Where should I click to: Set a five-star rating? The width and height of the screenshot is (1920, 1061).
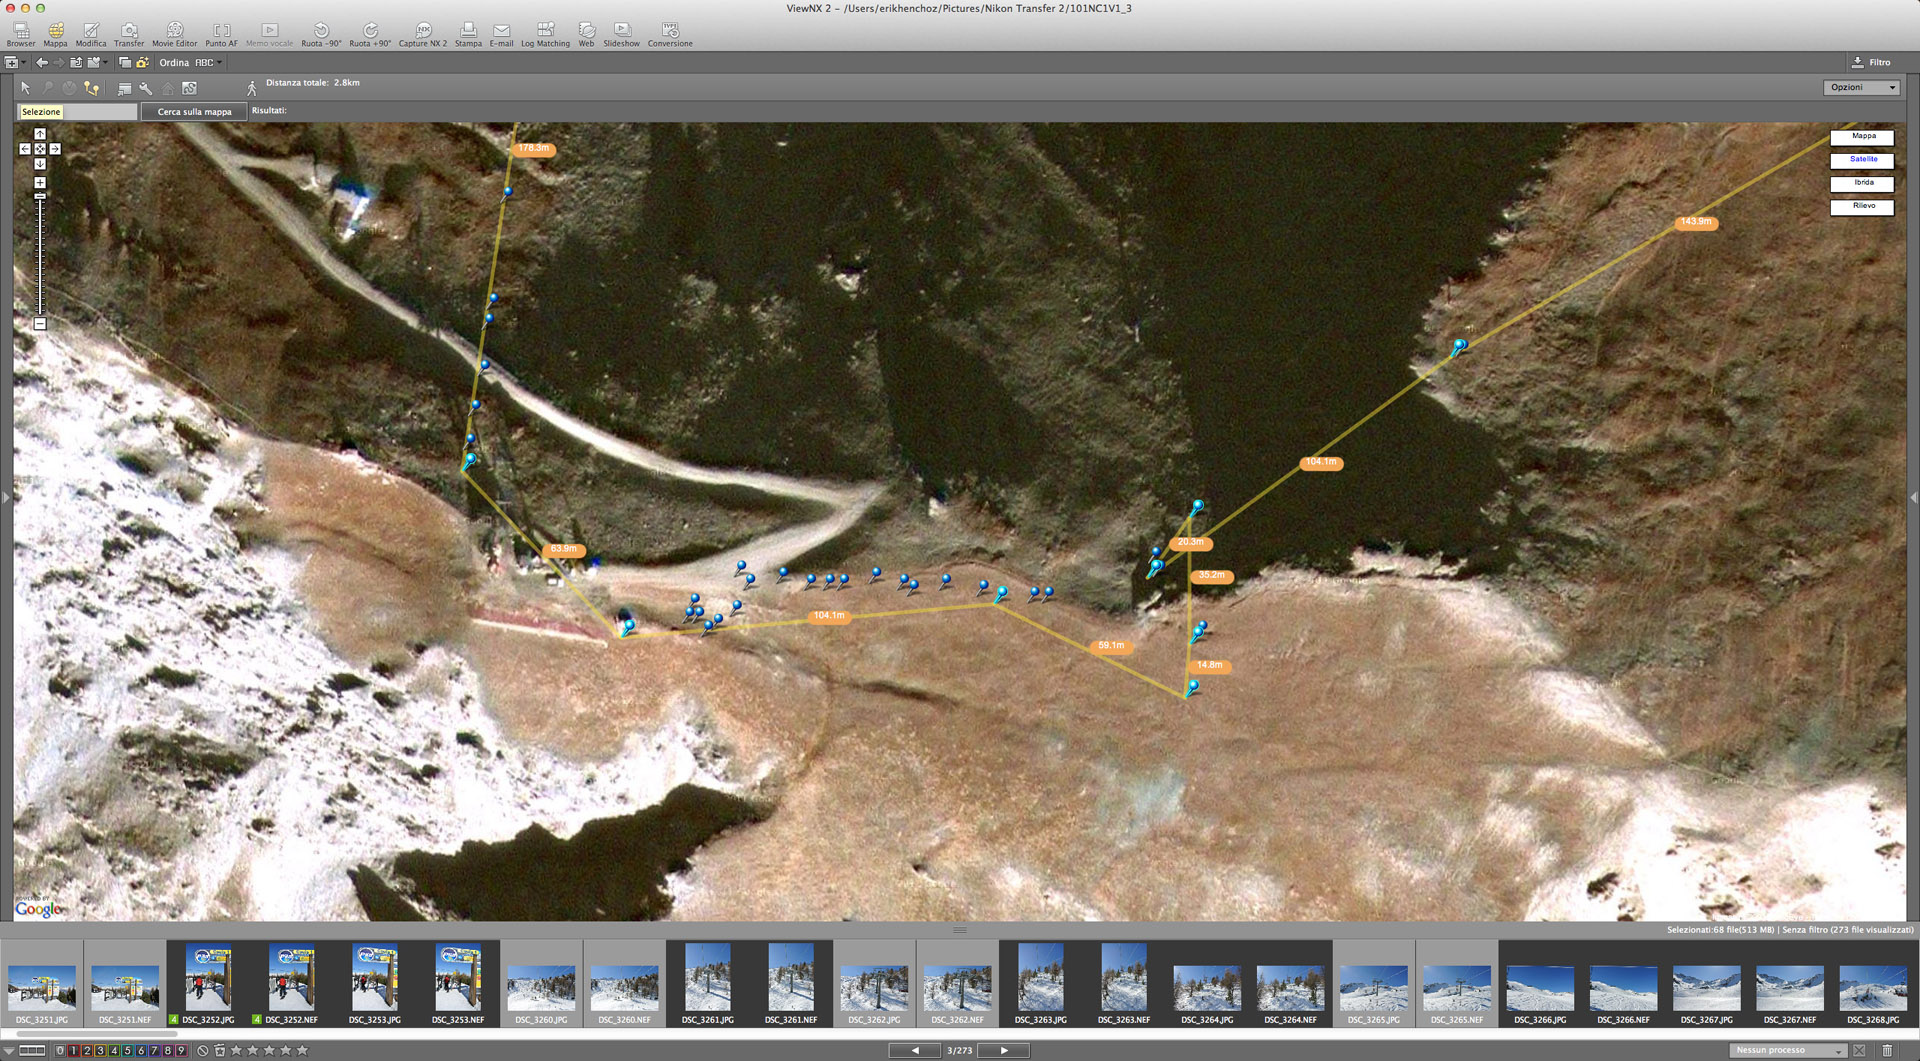click(x=303, y=1051)
